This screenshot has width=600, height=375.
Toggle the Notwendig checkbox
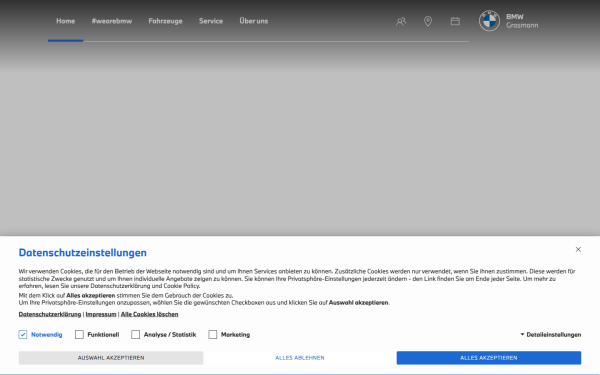pyautogui.click(x=23, y=334)
